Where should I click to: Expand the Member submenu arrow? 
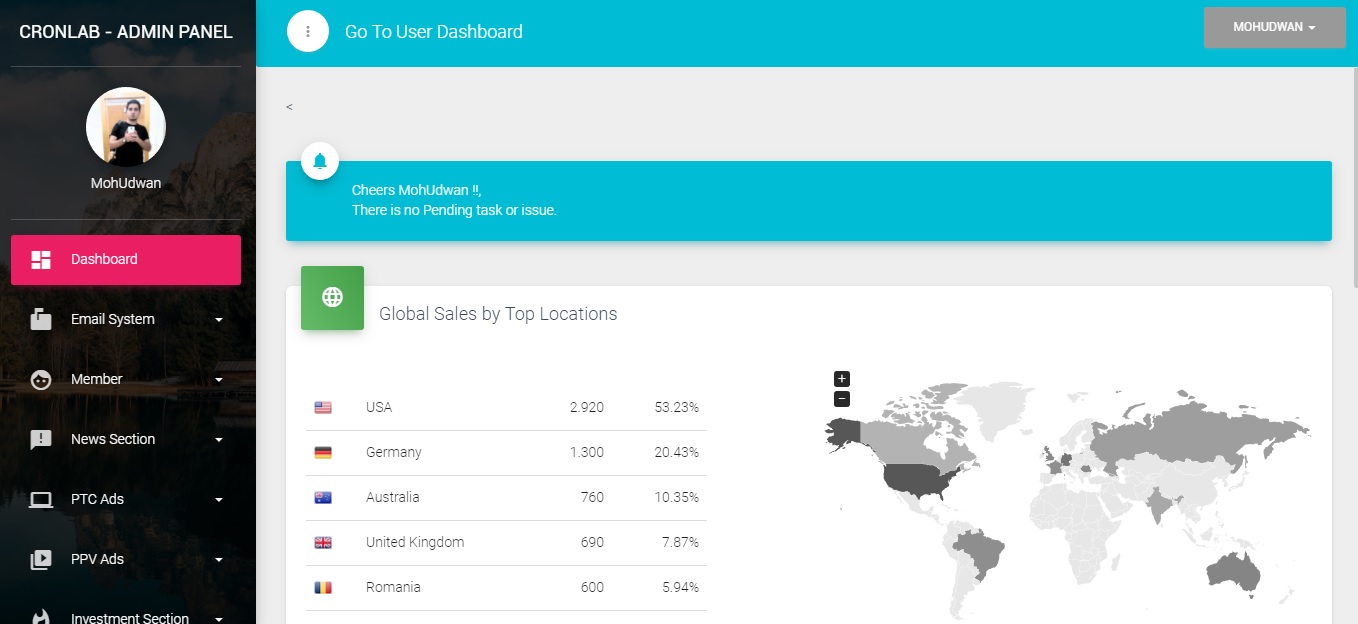219,380
